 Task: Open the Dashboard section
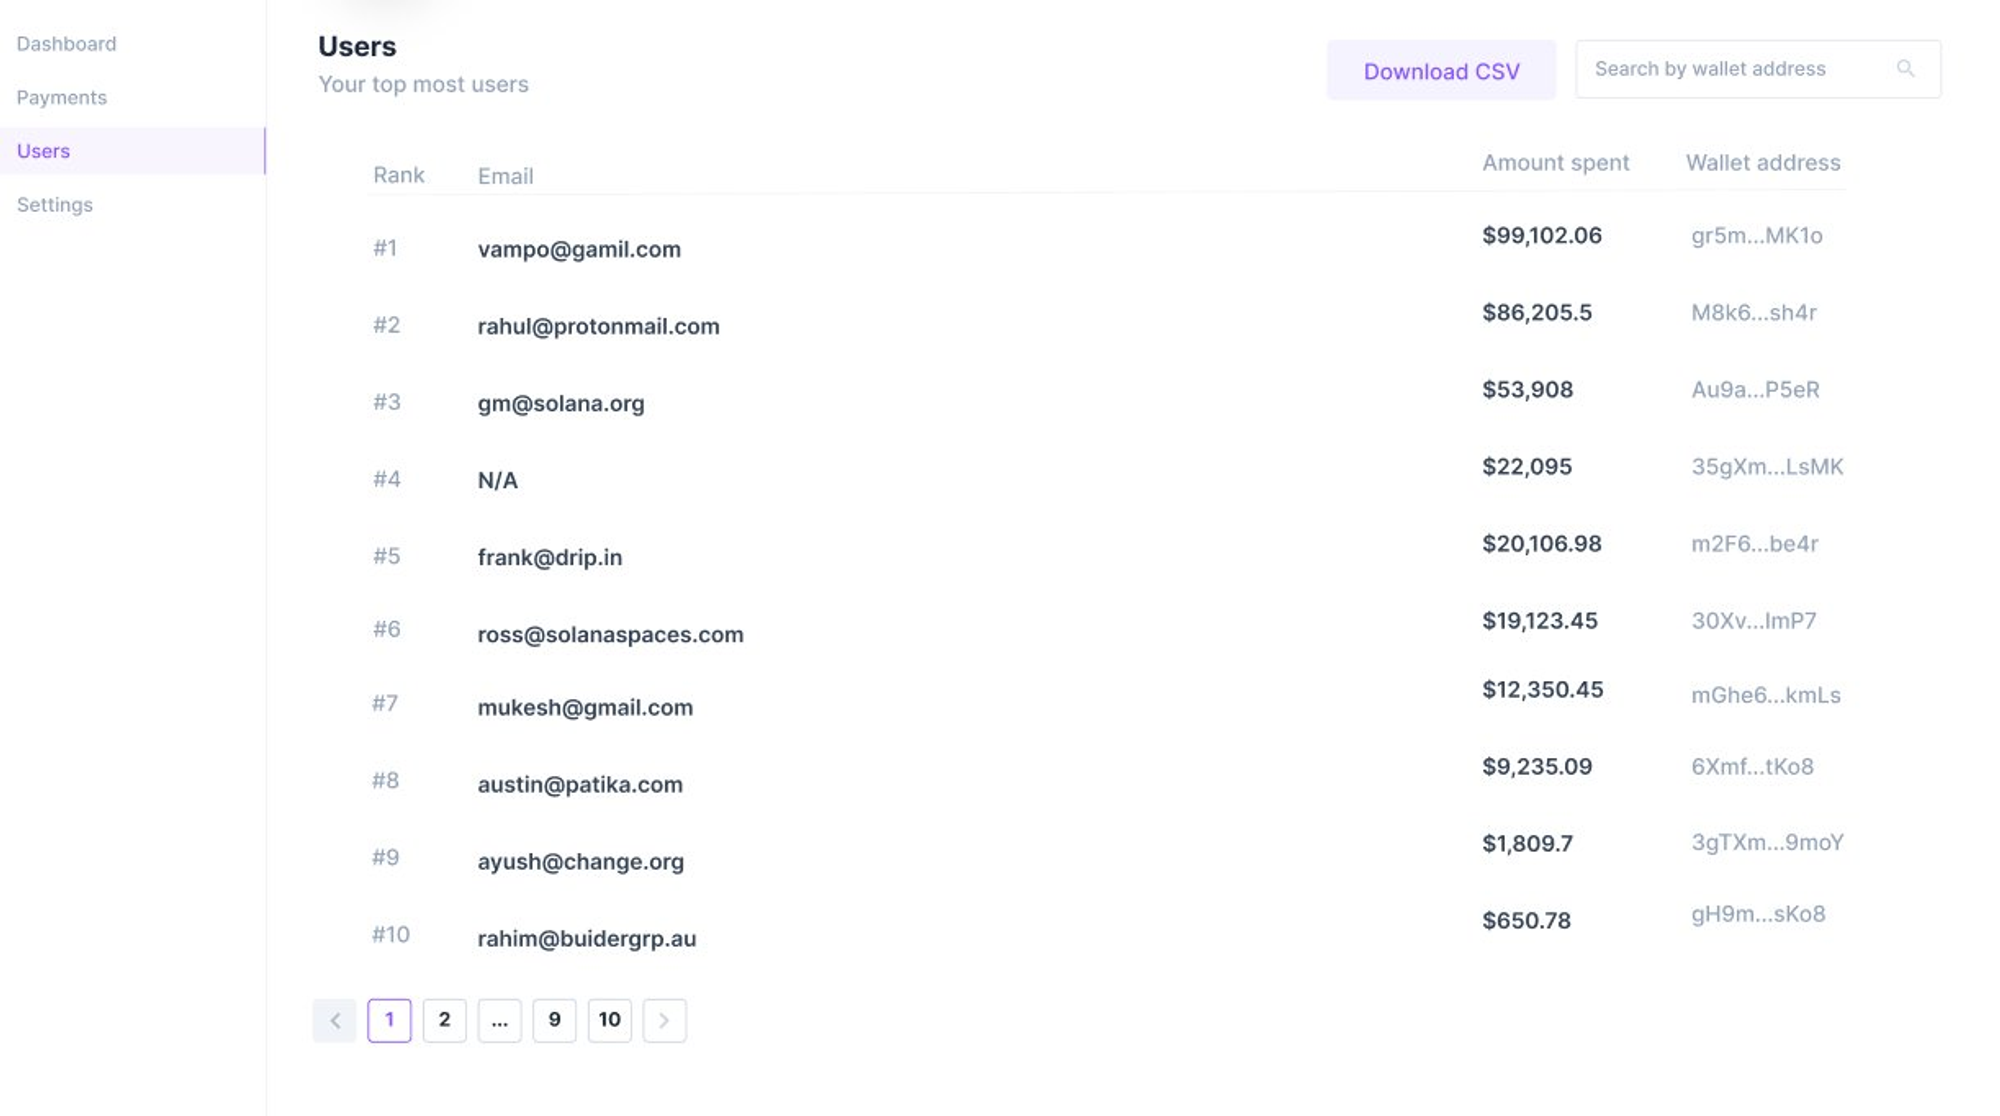click(66, 44)
